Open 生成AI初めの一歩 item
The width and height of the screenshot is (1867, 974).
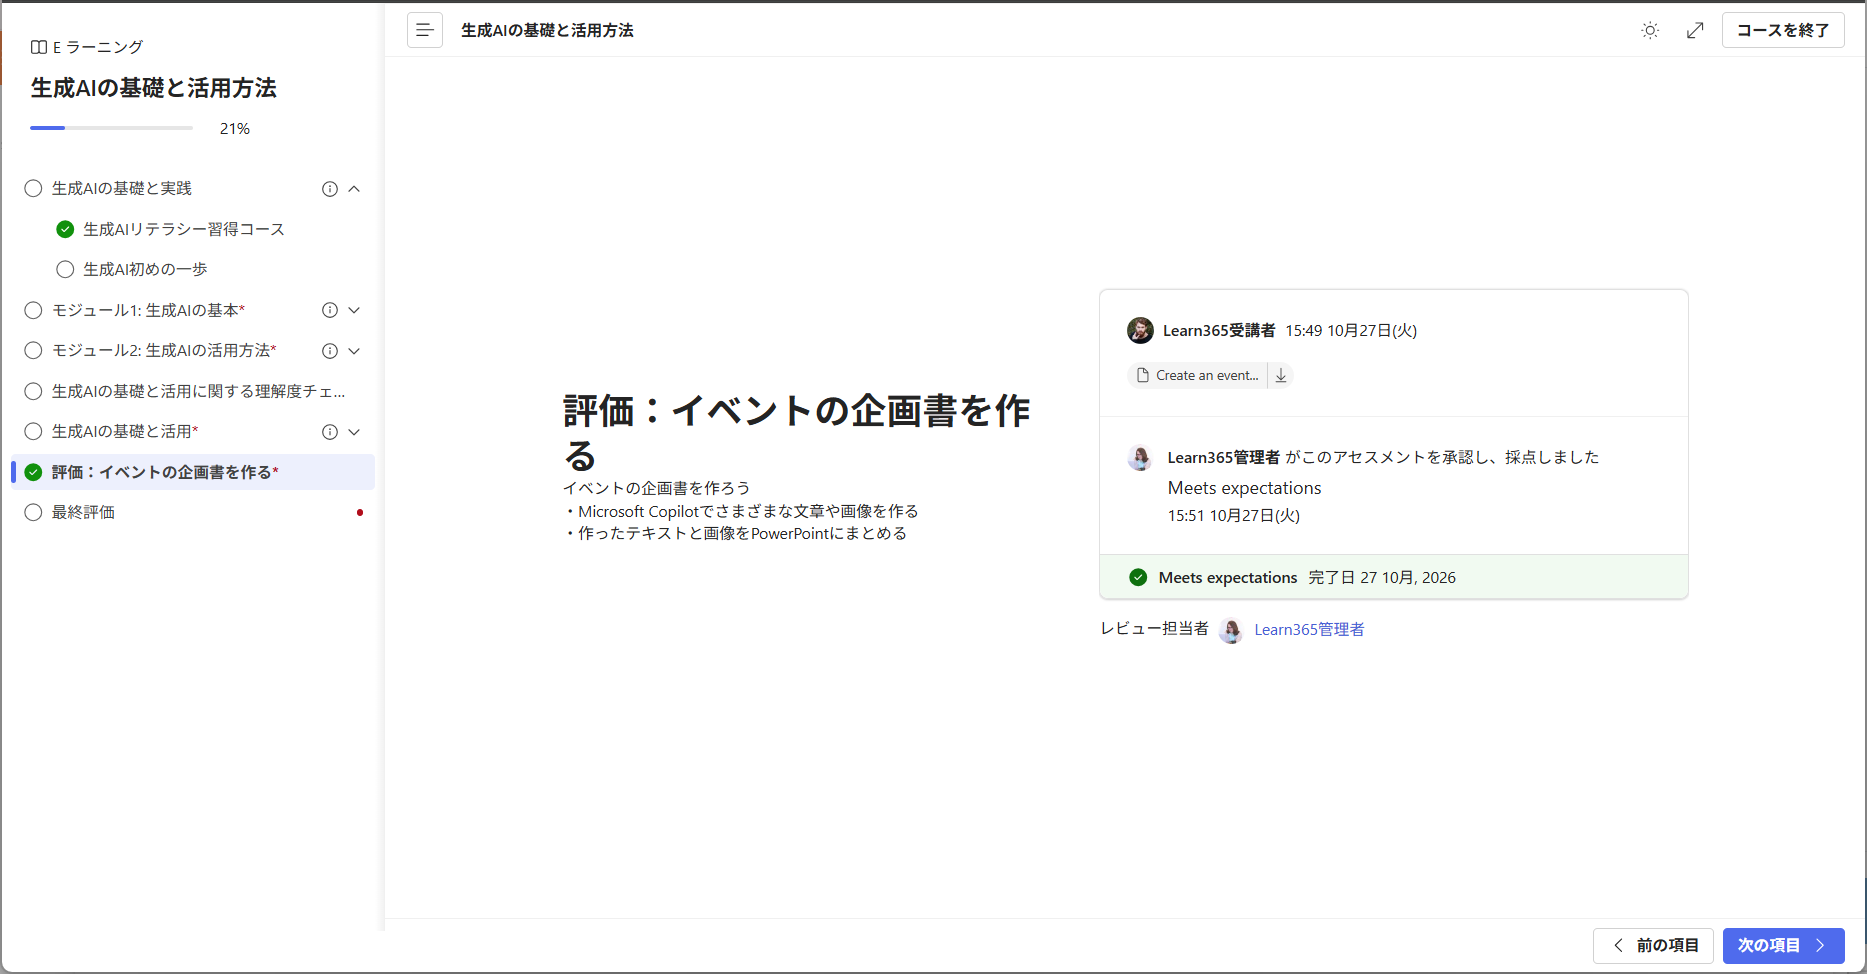tap(145, 269)
